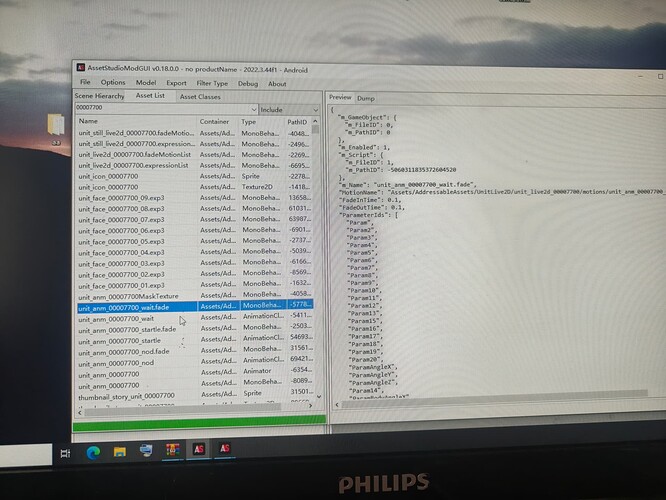
Task: Click the asset list scroll-left arrow
Action: pyautogui.click(x=80, y=412)
